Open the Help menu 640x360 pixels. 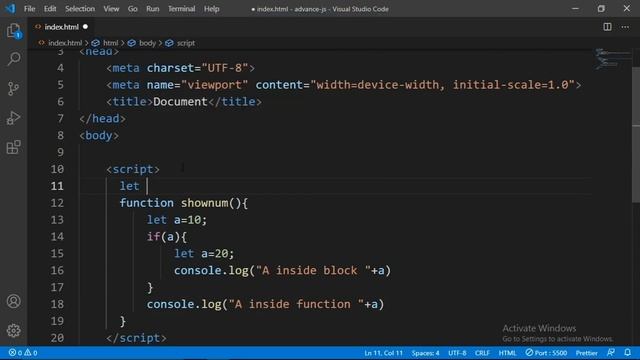[211, 9]
